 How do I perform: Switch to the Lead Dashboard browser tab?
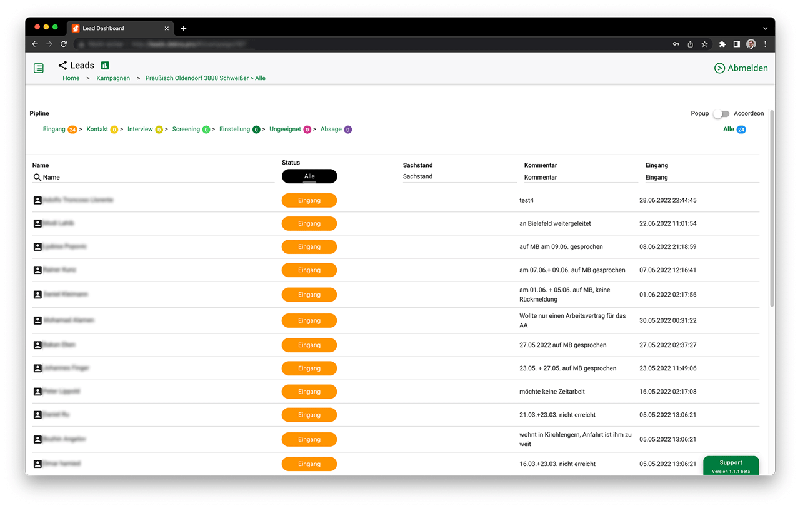point(118,29)
